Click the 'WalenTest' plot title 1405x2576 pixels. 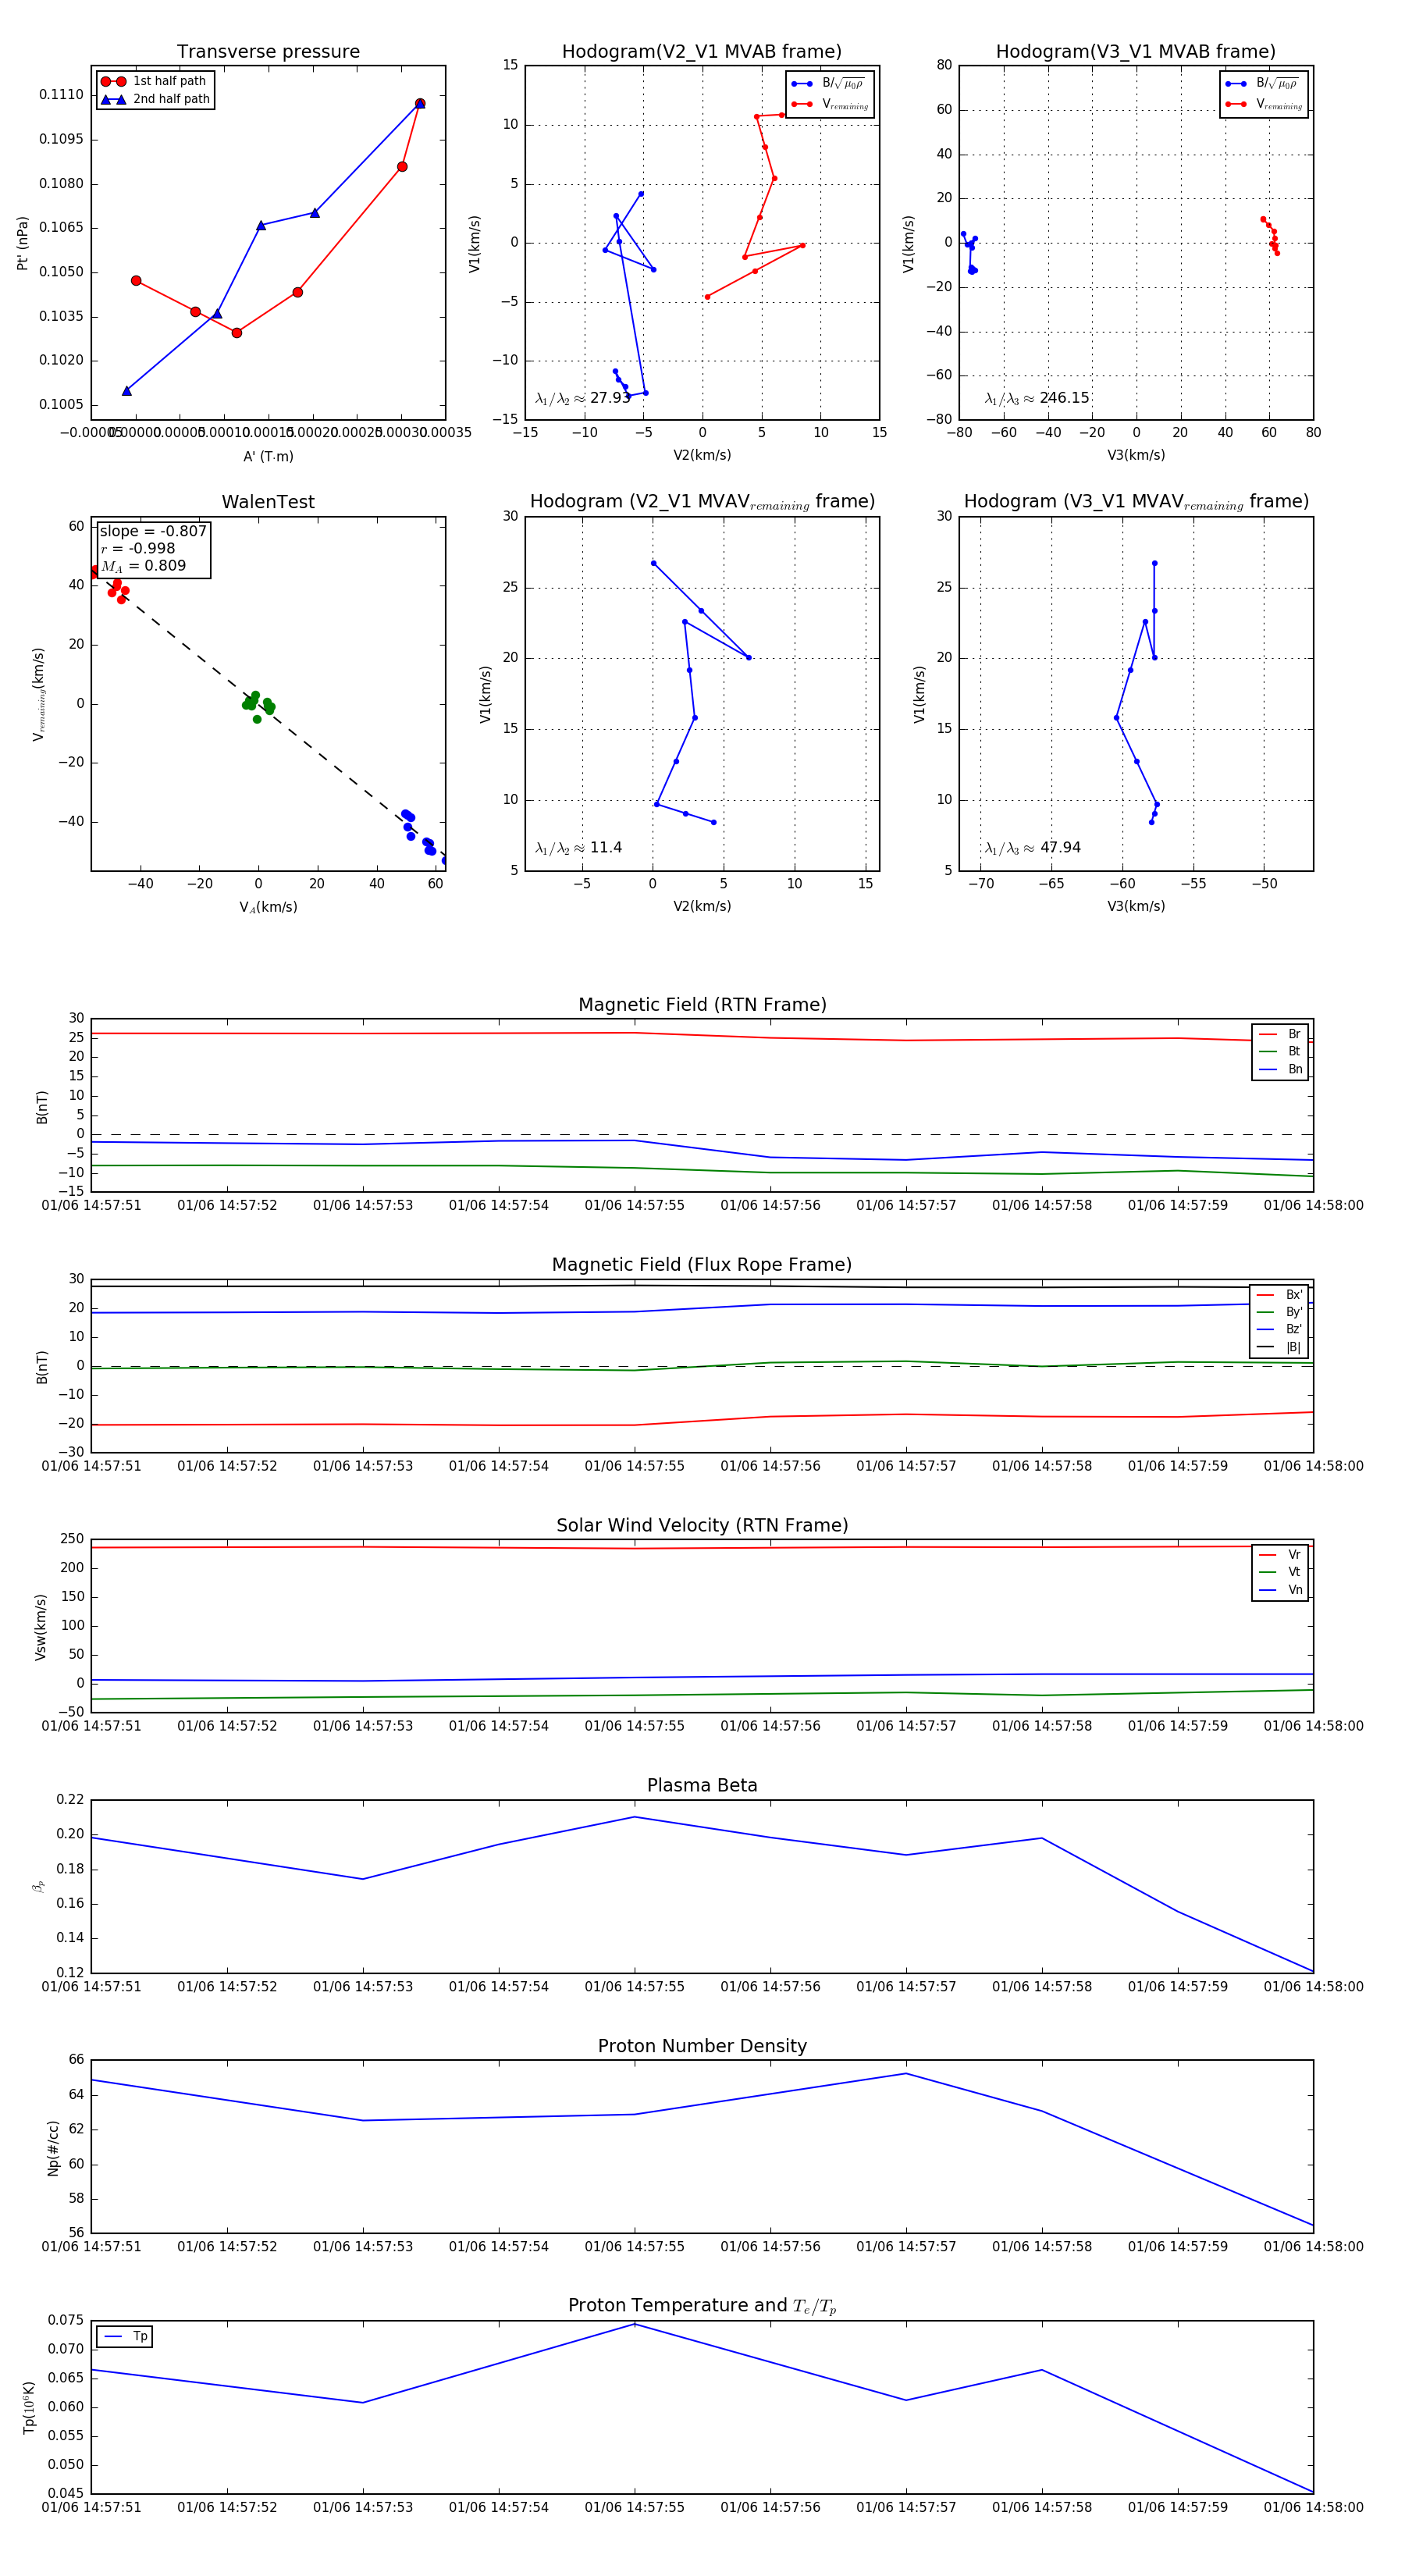click(x=268, y=502)
